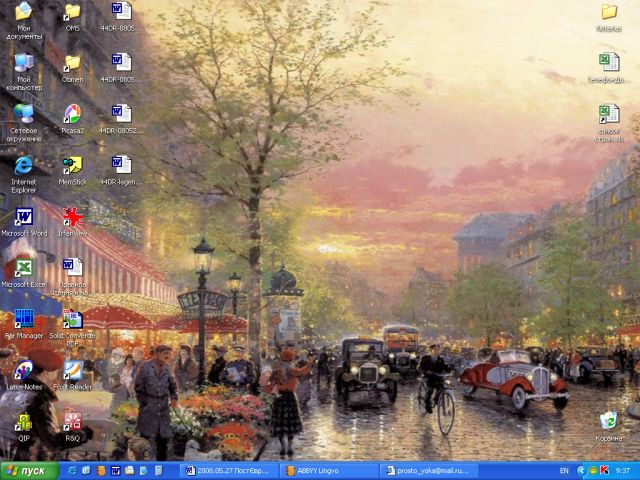Click the EN language indicator
Screen dimensions: 640x480
(564, 471)
